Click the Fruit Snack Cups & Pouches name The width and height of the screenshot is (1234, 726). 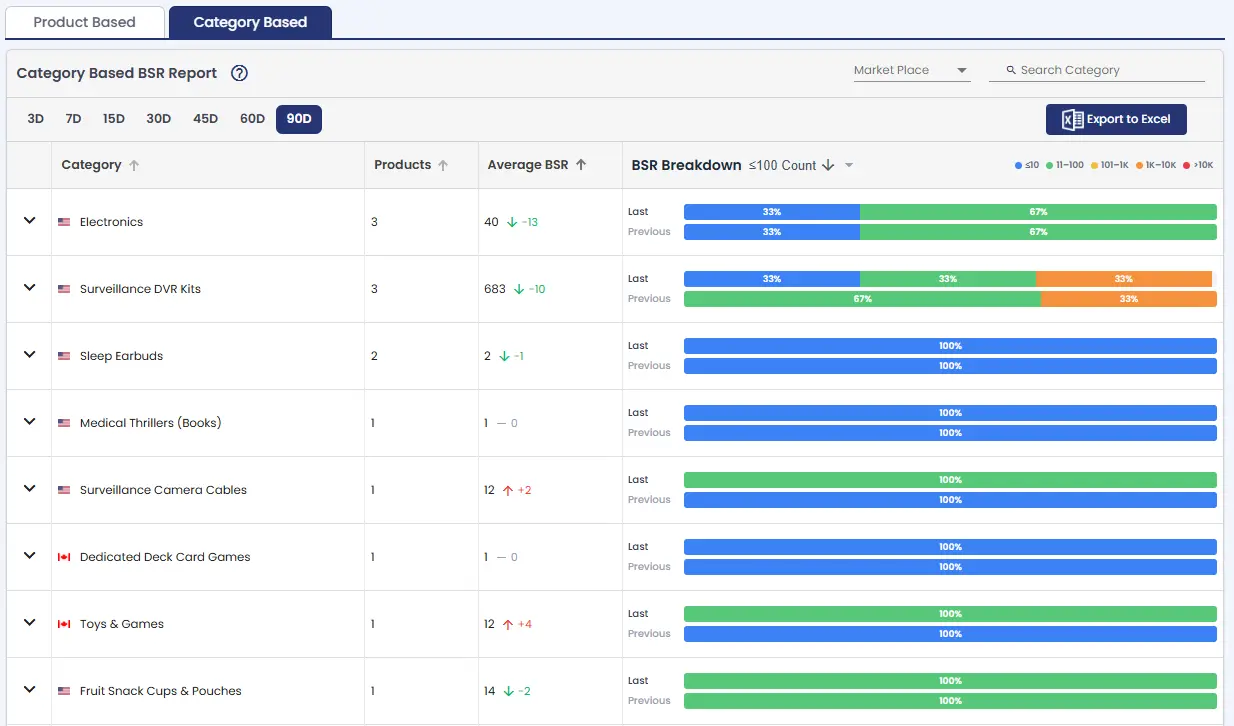click(x=161, y=691)
